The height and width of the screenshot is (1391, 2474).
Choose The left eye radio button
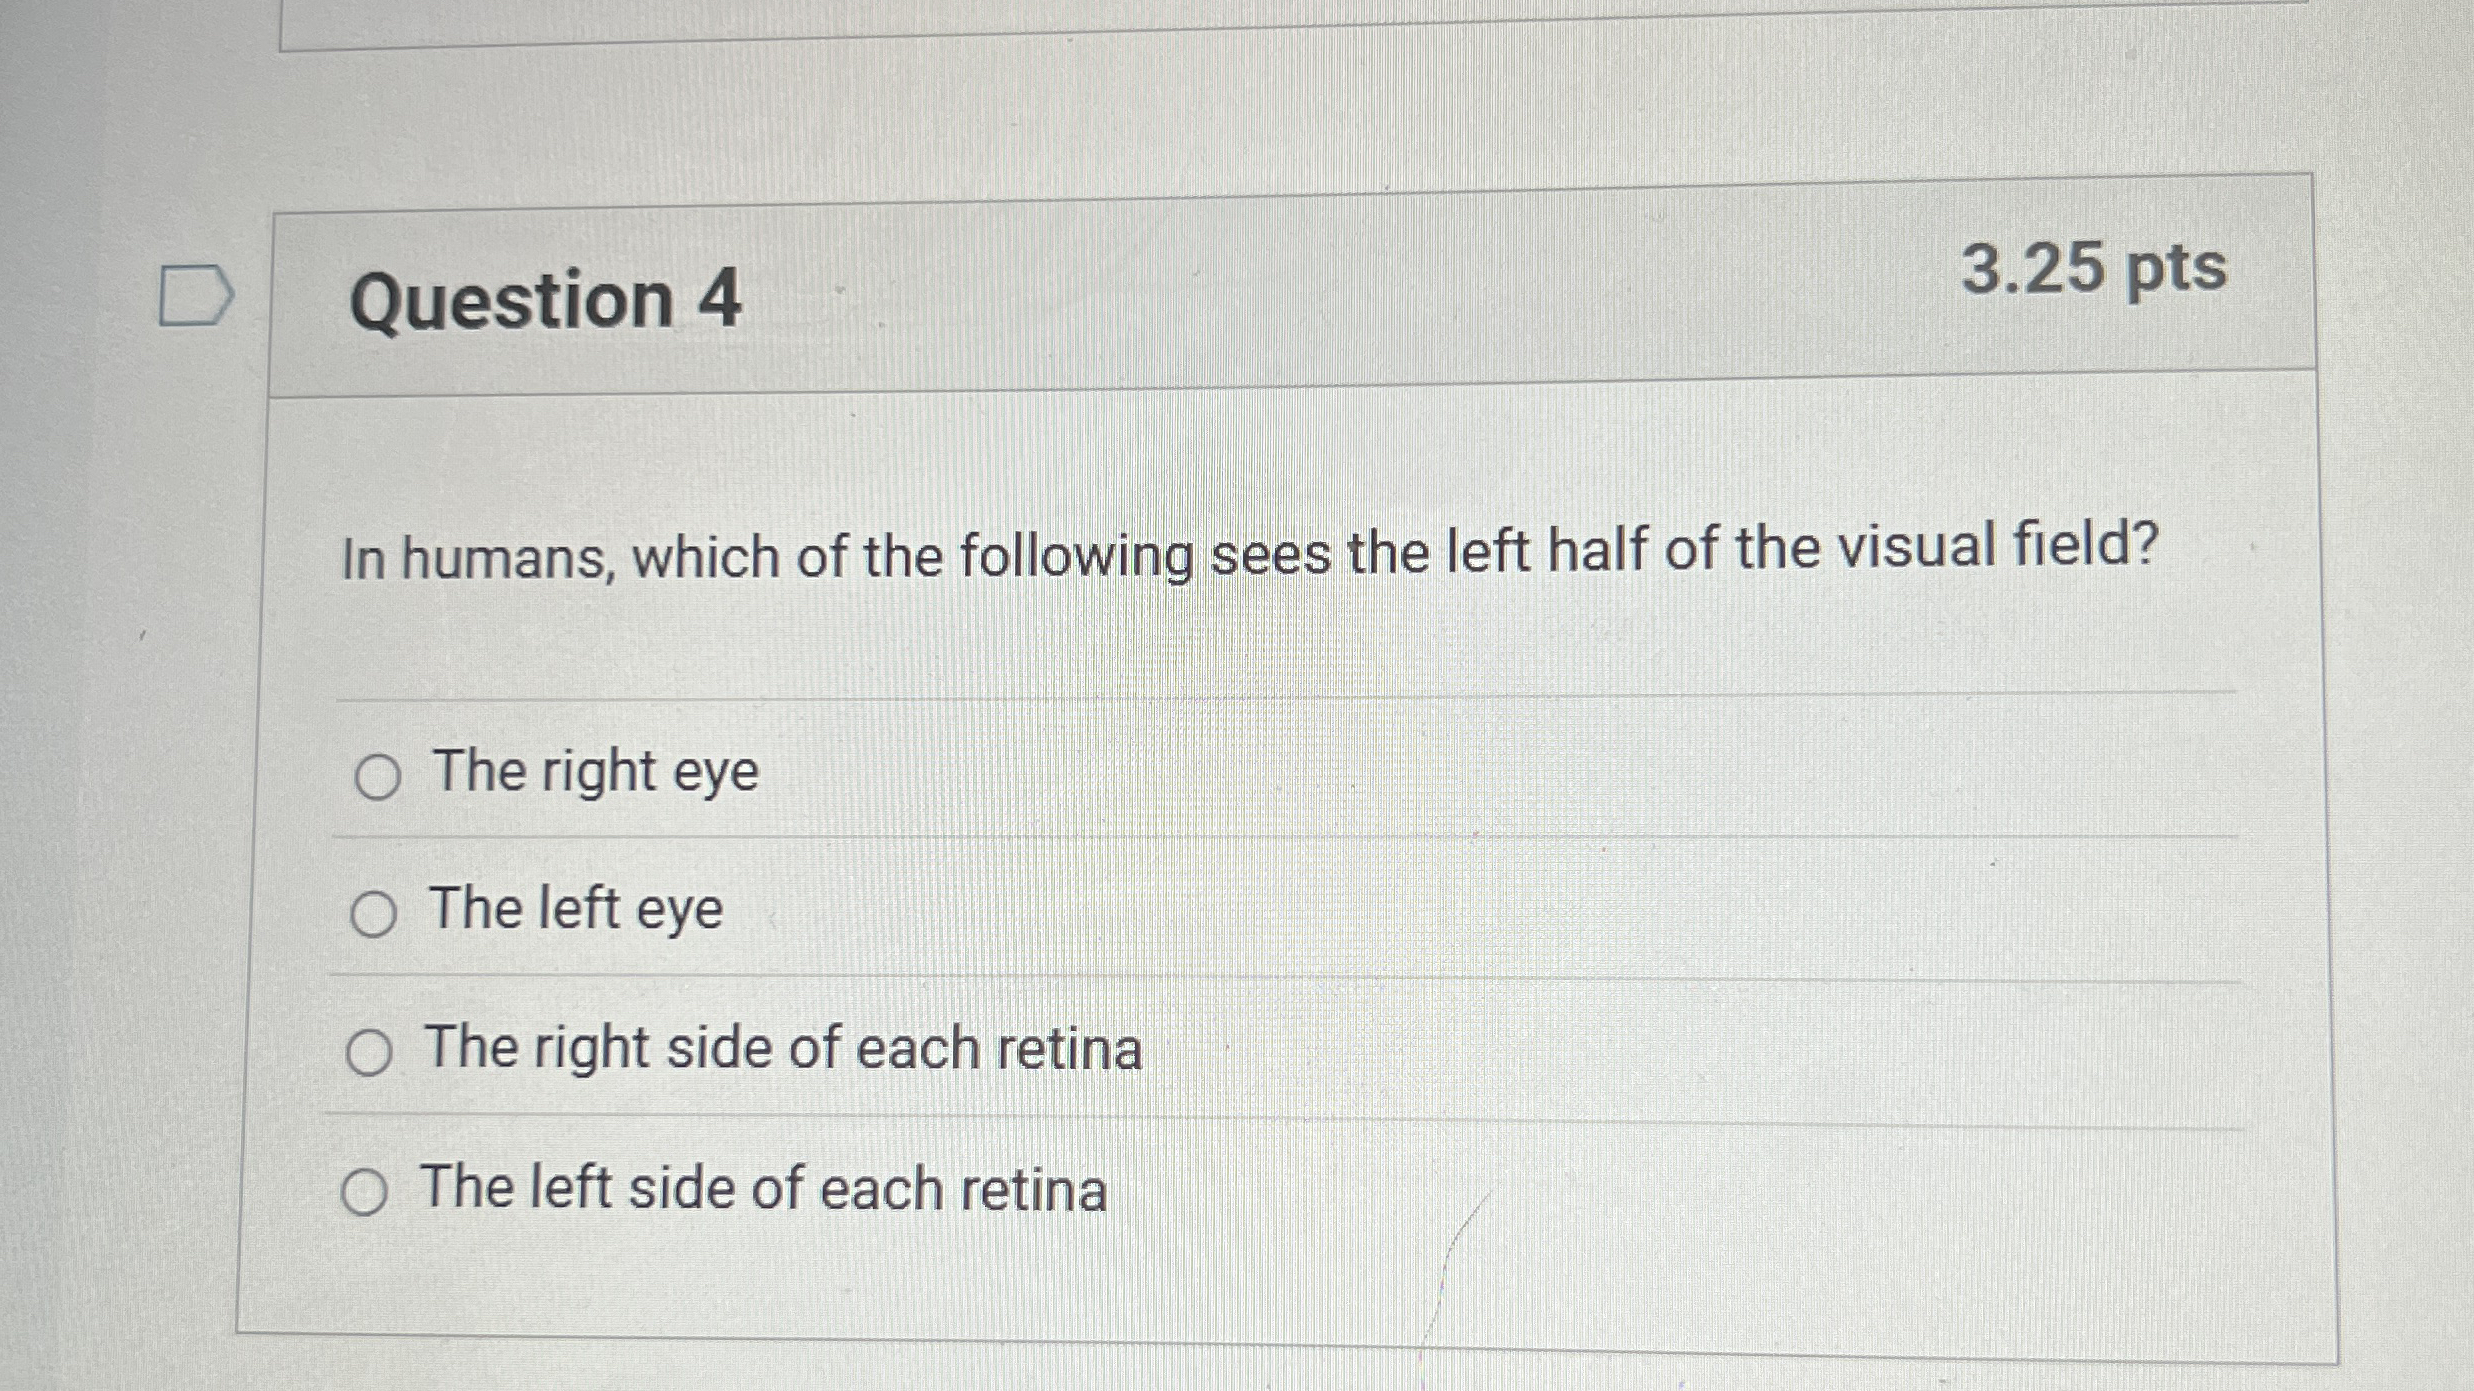(x=374, y=914)
